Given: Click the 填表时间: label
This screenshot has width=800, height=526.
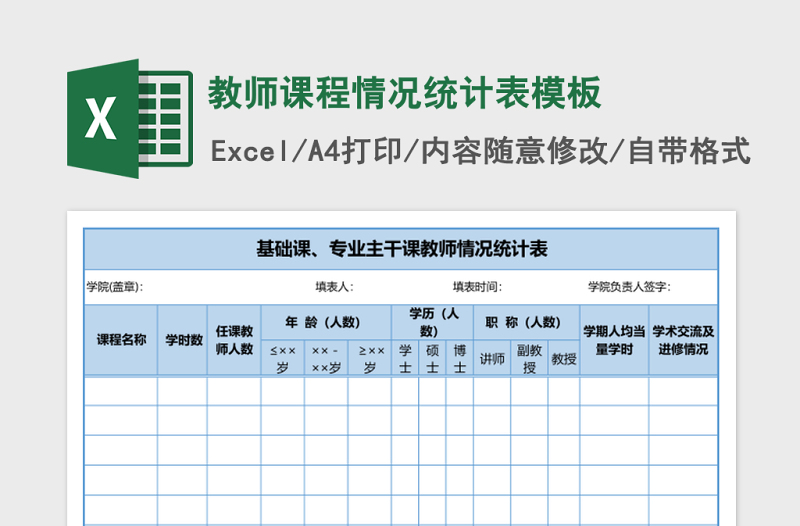Looking at the screenshot, I should pyautogui.click(x=477, y=287).
